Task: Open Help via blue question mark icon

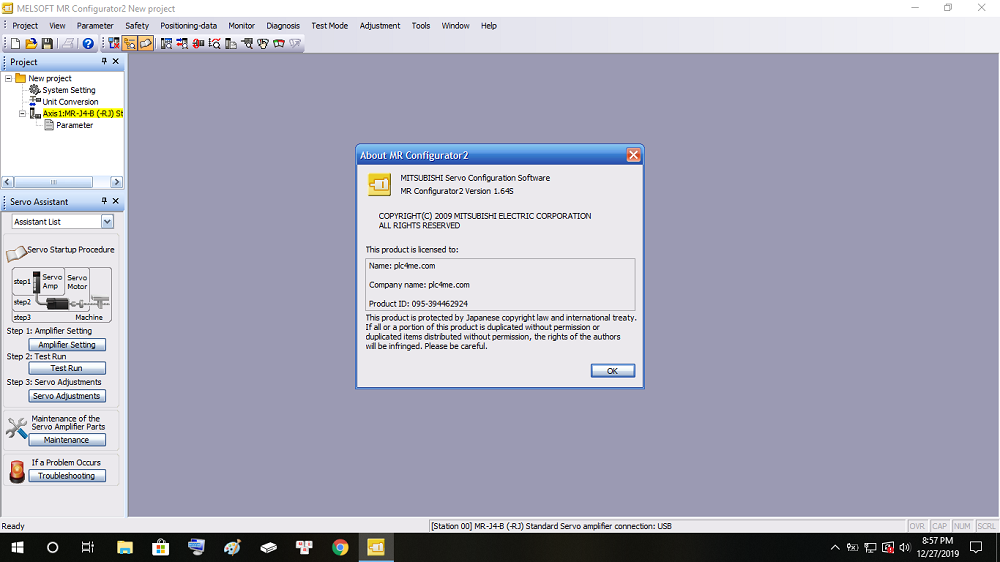Action: [88, 43]
